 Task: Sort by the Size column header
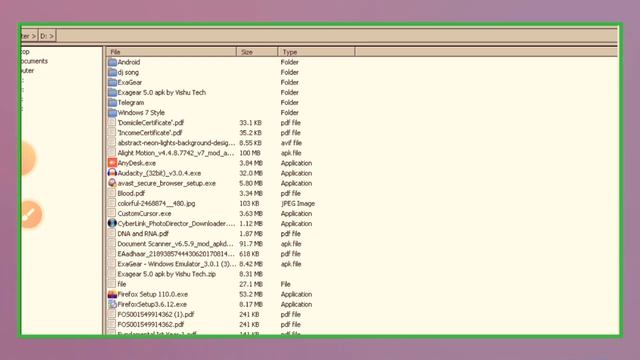(x=257, y=52)
